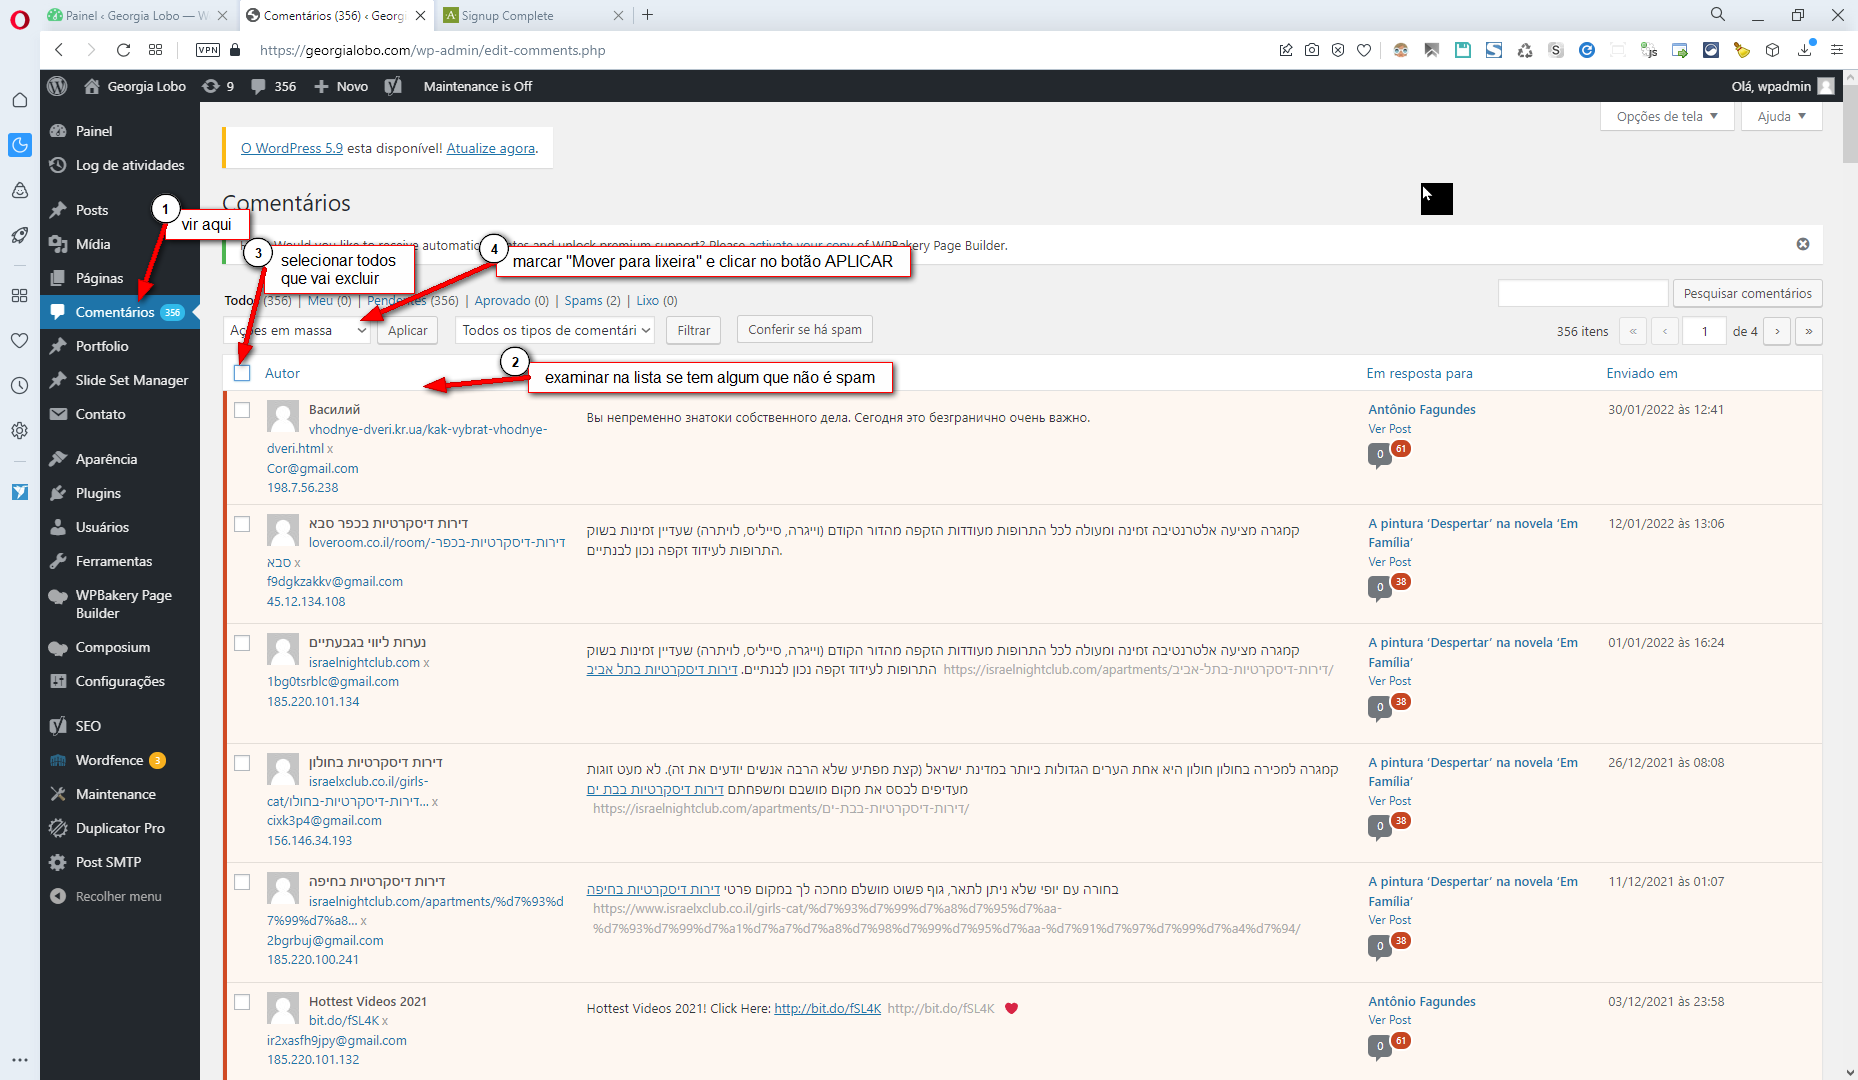Switch to Signup Complete browser tab
This screenshot has width=1858, height=1080.
point(507,15)
